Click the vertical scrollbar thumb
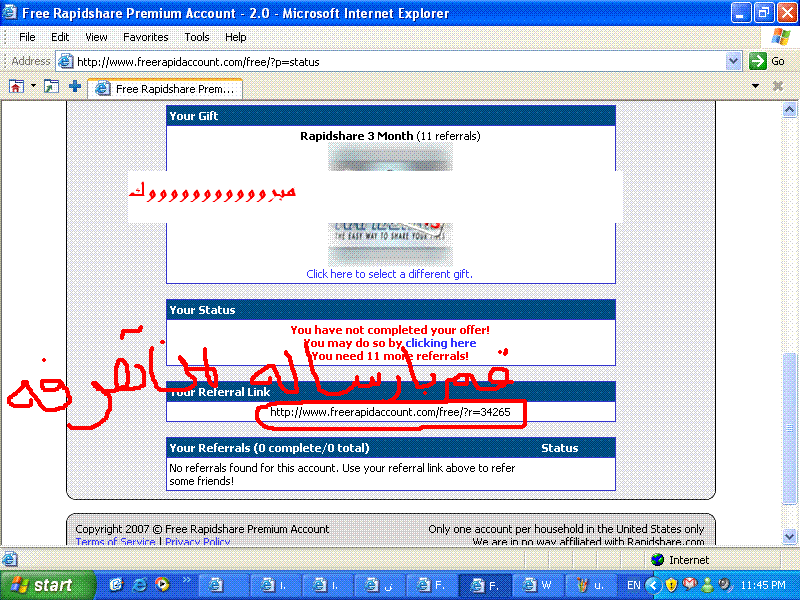 pos(789,429)
